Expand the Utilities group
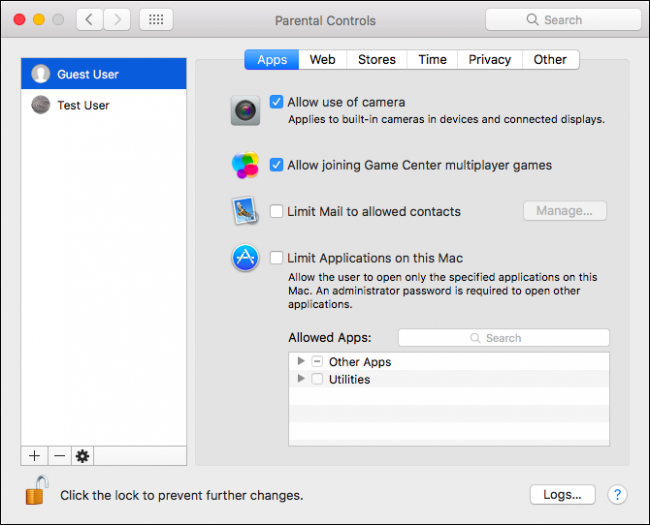 click(301, 379)
